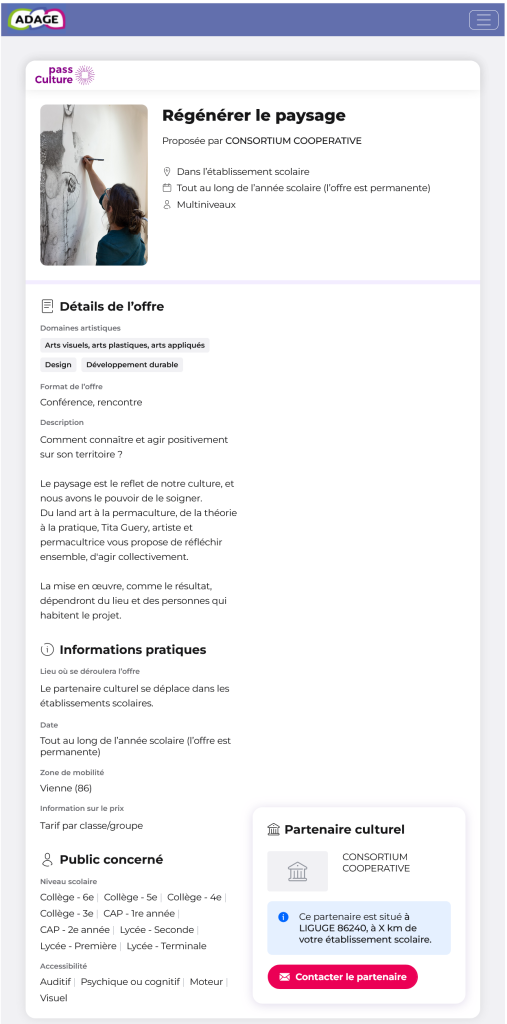Screen dimensions: 507x1024
Task: Select the Arts visuels, arts plastiques tag
Action: [x=125, y=345]
